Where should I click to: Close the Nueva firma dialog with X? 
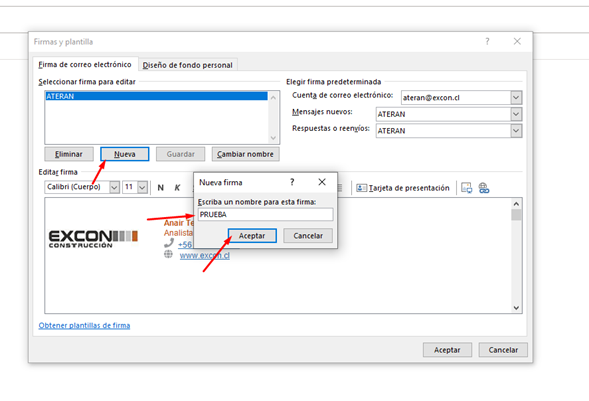click(322, 182)
